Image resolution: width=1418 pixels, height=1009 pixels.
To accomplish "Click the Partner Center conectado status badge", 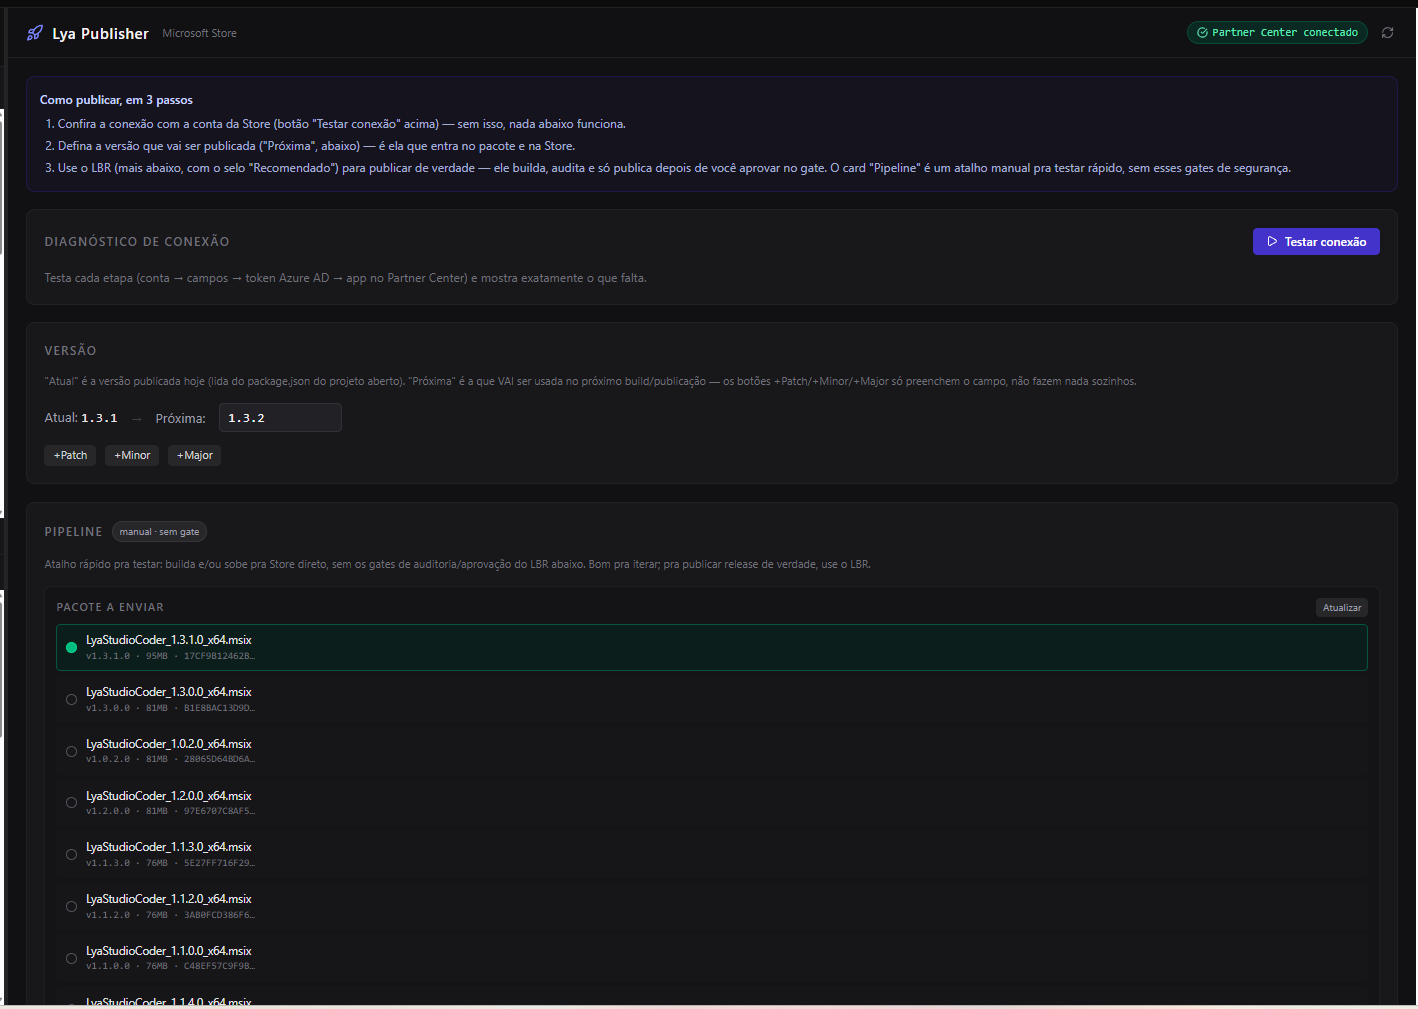I will [x=1277, y=33].
